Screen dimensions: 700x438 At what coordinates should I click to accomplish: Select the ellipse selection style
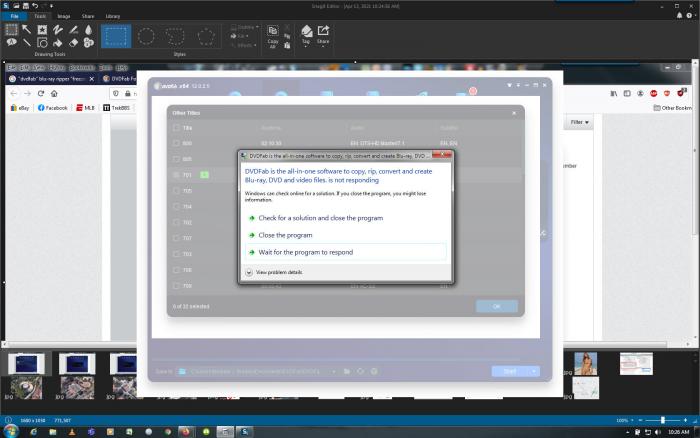[146, 38]
